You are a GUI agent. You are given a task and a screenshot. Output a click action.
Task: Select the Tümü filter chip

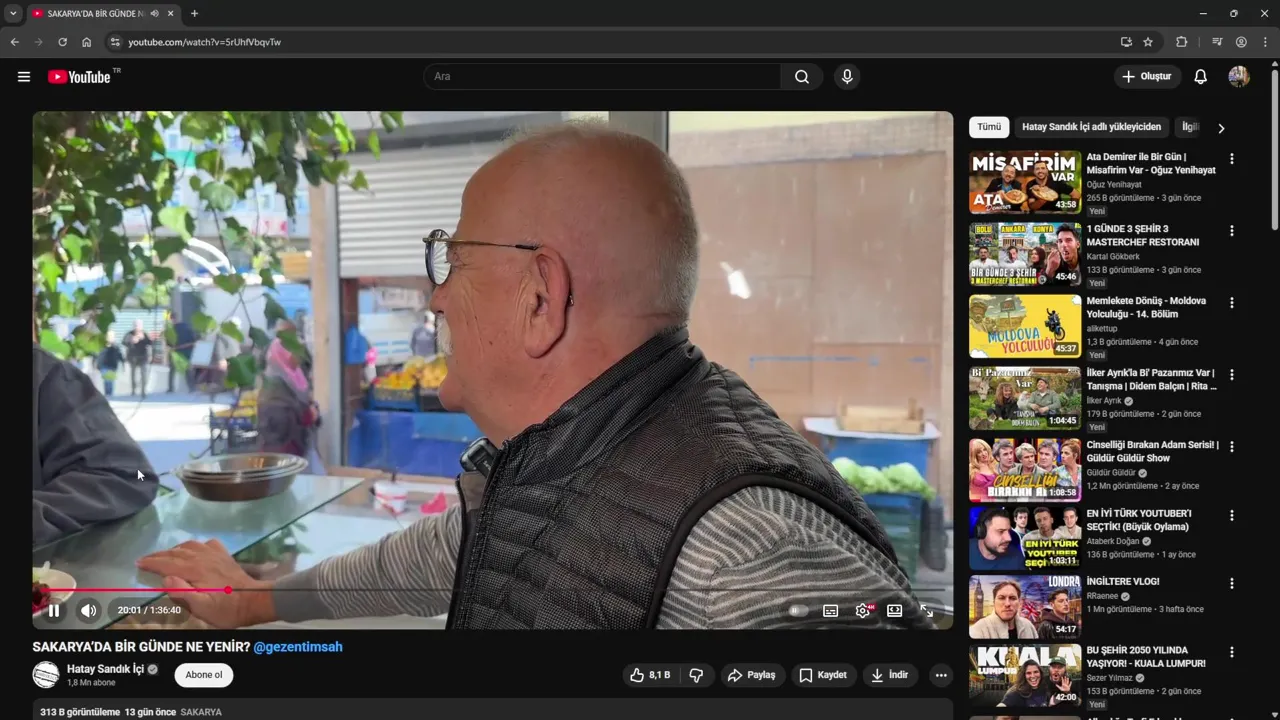(989, 127)
